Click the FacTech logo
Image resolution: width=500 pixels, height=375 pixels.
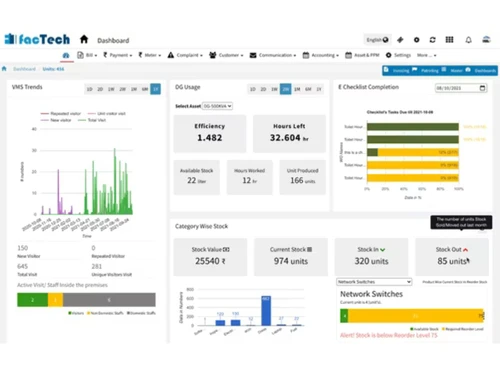click(37, 39)
